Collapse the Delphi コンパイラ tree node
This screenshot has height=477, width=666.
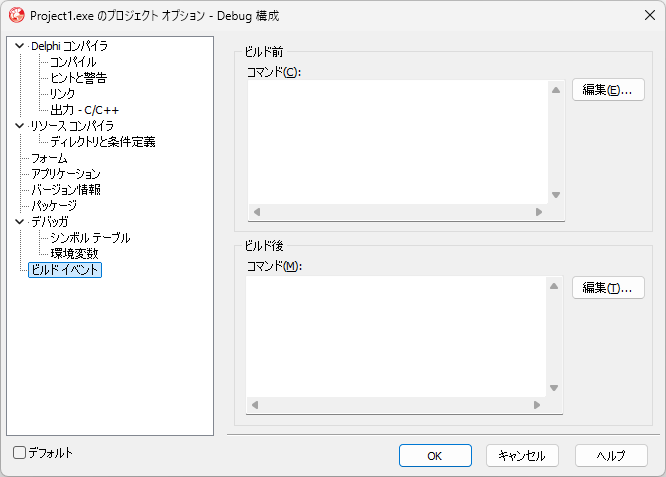point(20,46)
